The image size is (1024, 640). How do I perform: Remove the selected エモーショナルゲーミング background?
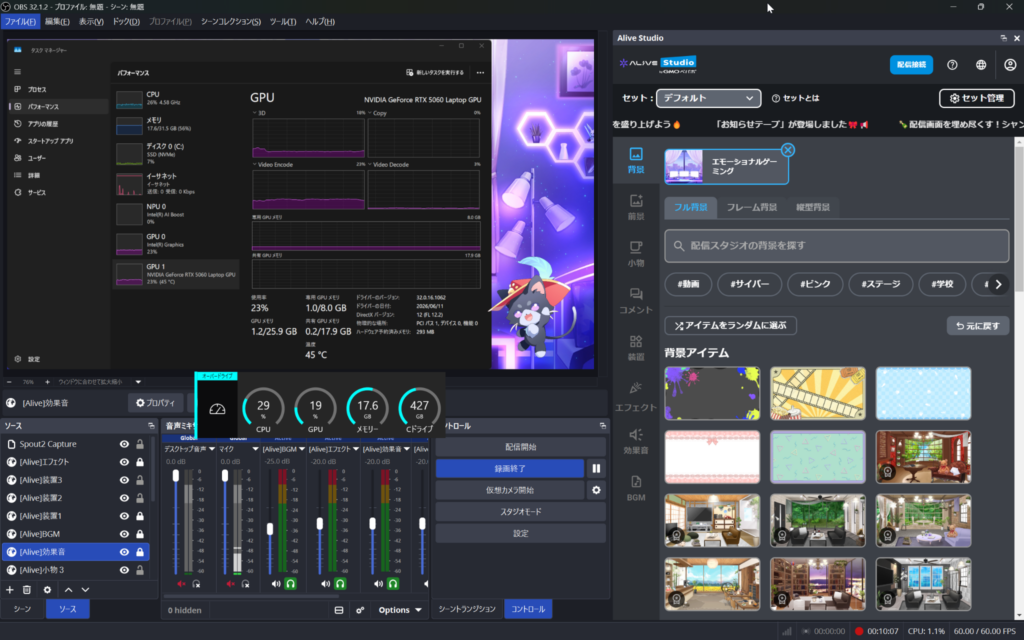788,150
